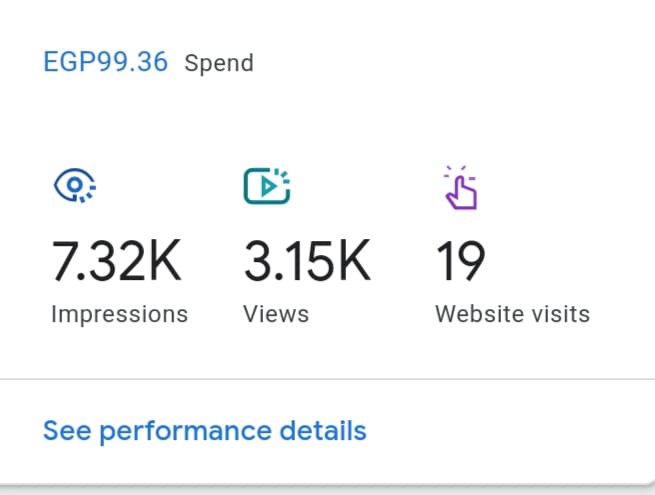655x495 pixels.
Task: Click empty space between Spend and metric icons
Action: point(328,121)
